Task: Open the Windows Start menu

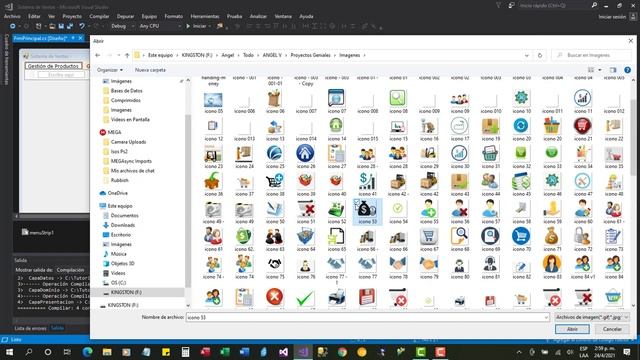Action: [x=9, y=351]
